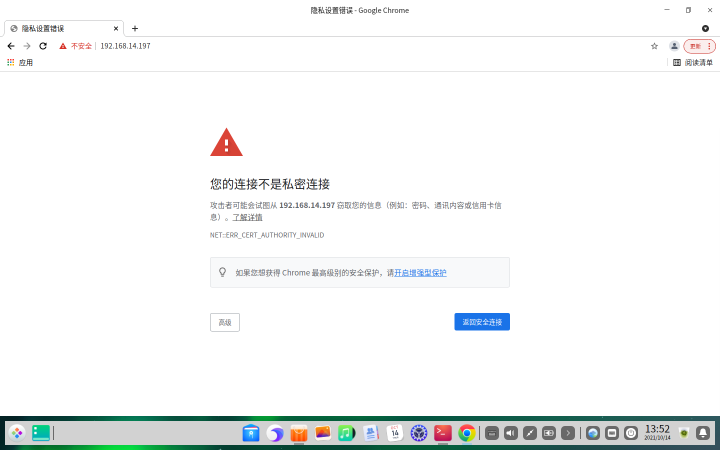Open the calendar app in the dock
720x450 pixels.
coord(395,433)
